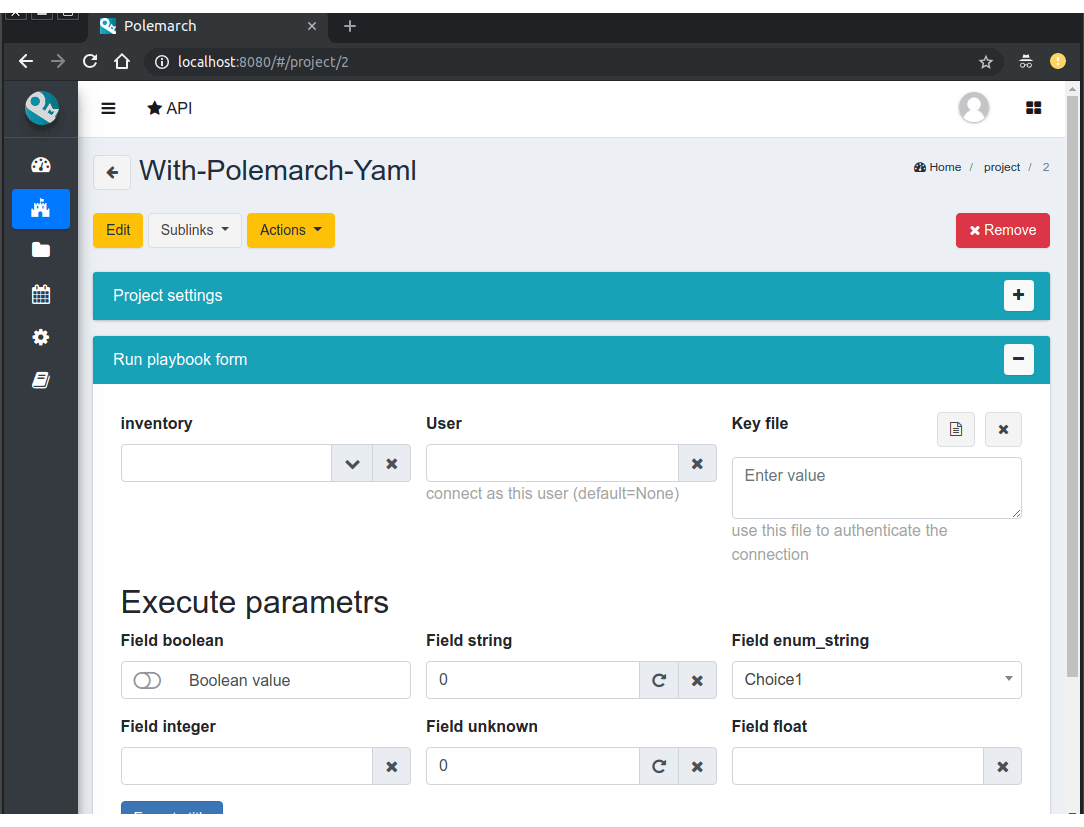Viewport: 1084px width, 827px height.
Task: Open the dashboard speedometer icon in the sidebar
Action: tap(41, 165)
